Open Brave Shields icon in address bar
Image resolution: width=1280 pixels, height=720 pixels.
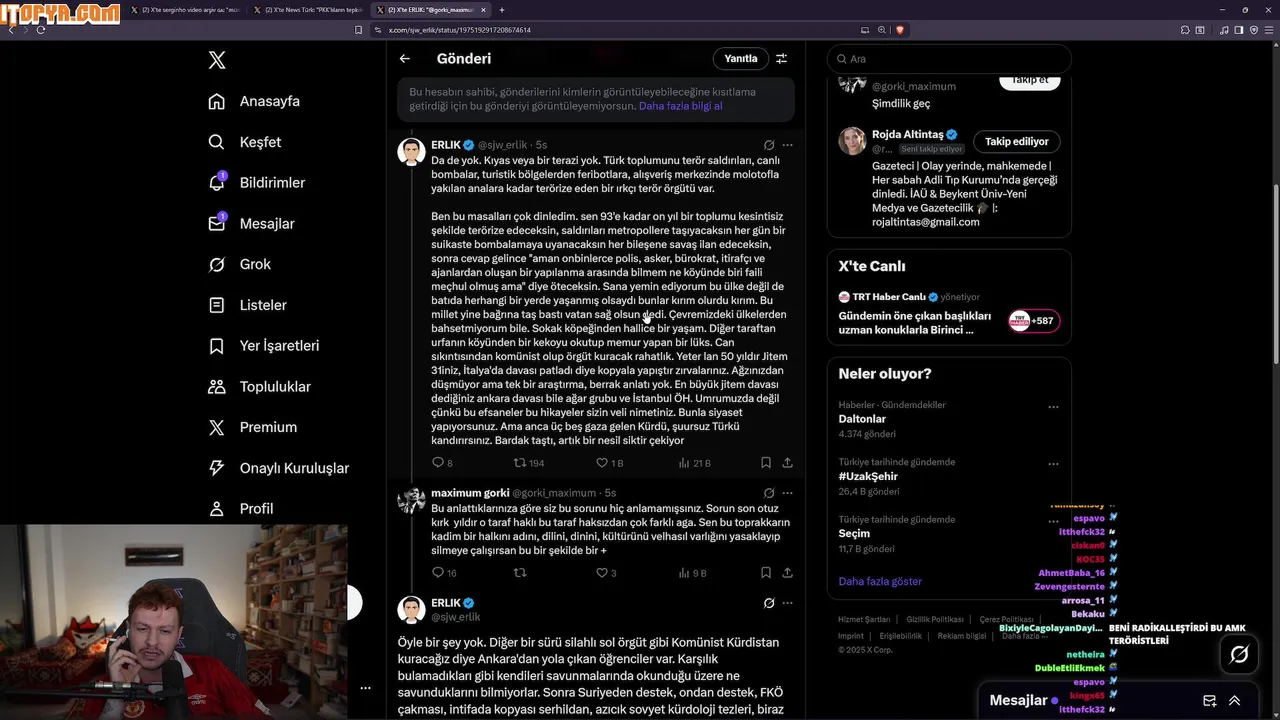pos(900,30)
